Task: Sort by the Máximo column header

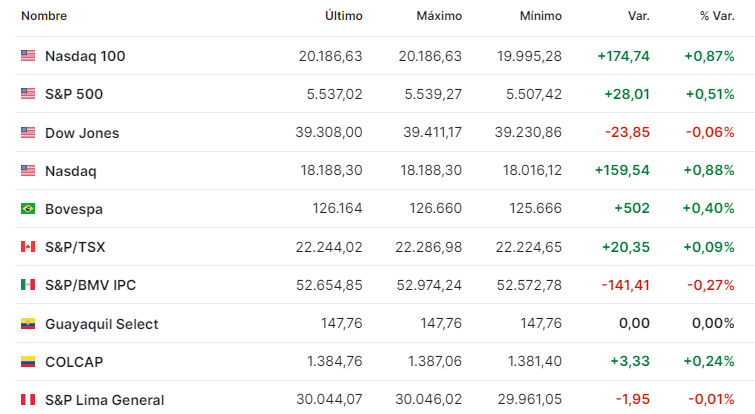Action: (439, 16)
